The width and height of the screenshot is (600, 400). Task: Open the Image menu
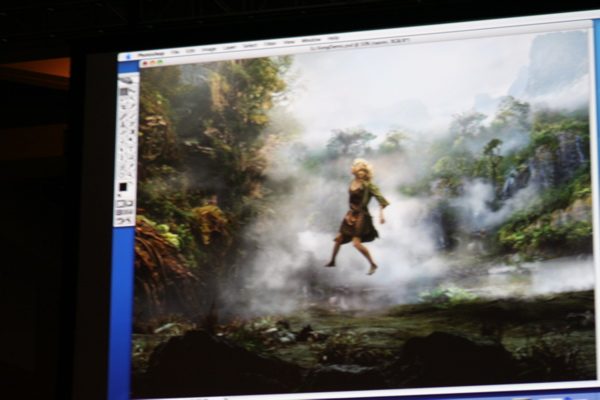tap(209, 49)
